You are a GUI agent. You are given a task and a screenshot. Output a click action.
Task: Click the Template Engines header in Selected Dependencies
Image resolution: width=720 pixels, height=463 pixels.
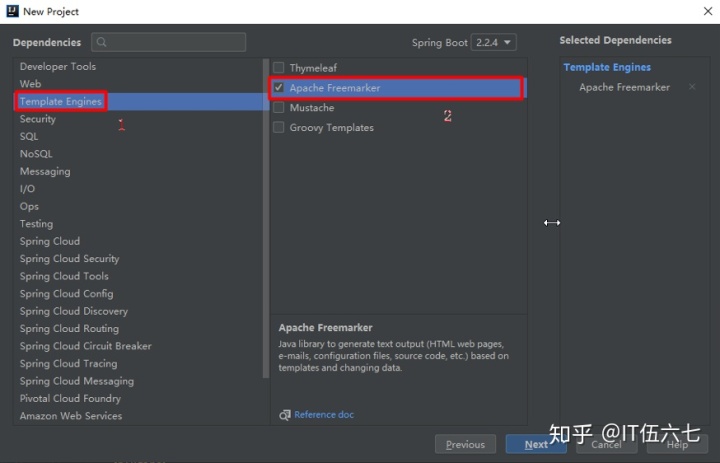coord(607,67)
